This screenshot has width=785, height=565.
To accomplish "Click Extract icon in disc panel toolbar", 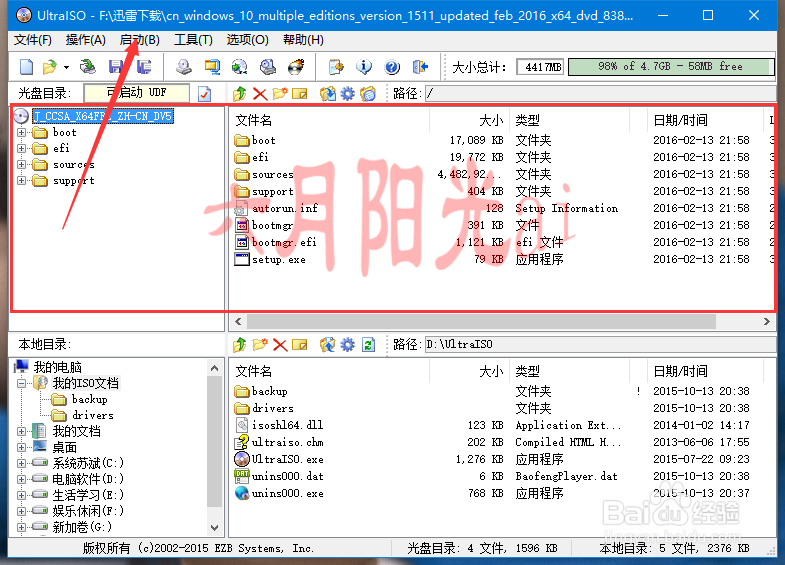I will point(328,94).
